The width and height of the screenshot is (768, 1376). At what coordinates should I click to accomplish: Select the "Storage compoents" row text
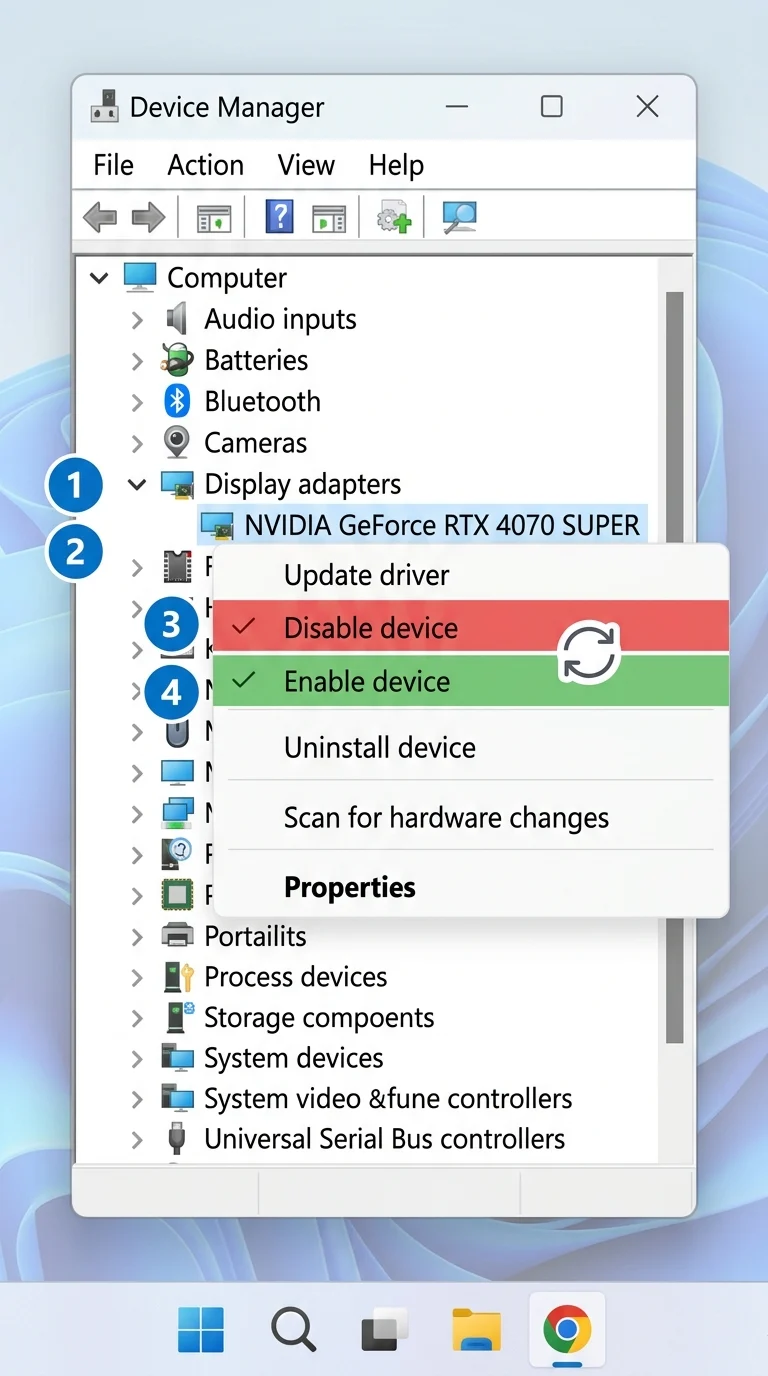pos(319,1017)
